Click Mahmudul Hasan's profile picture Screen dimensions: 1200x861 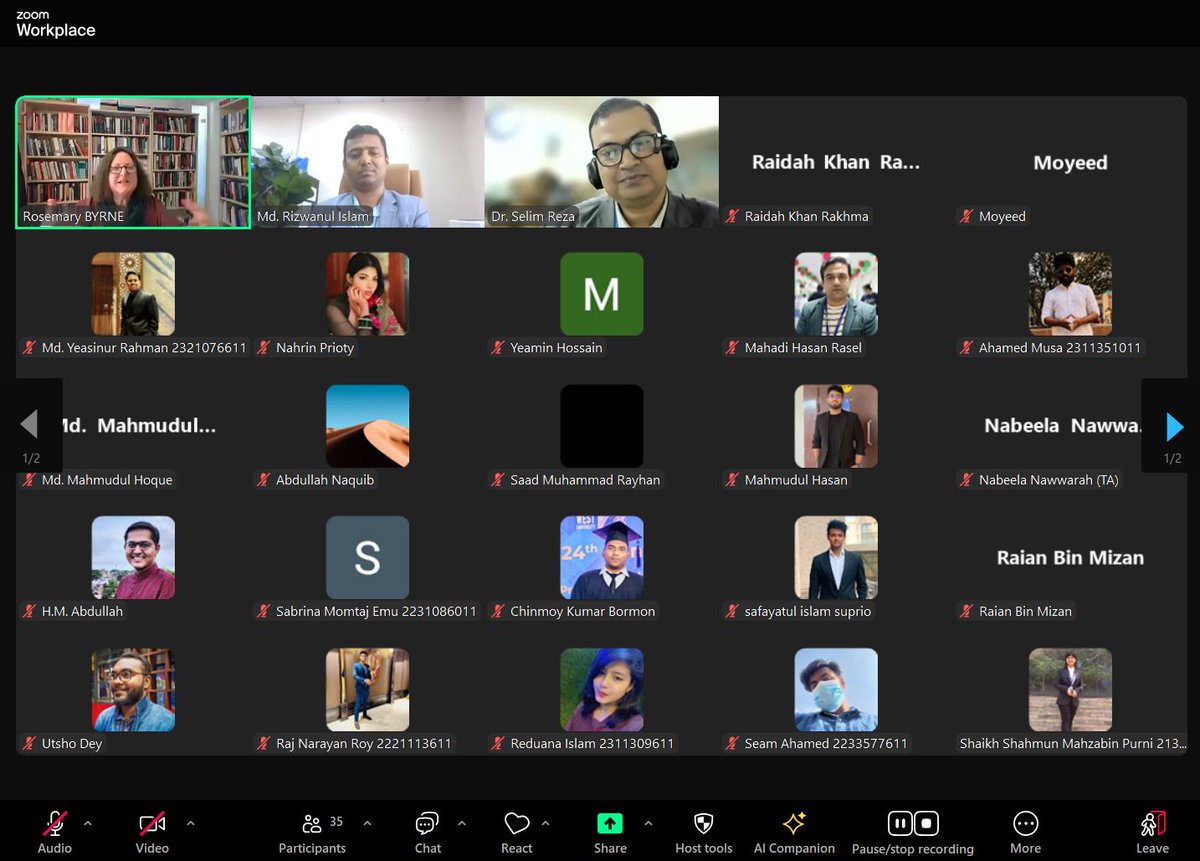tap(836, 425)
